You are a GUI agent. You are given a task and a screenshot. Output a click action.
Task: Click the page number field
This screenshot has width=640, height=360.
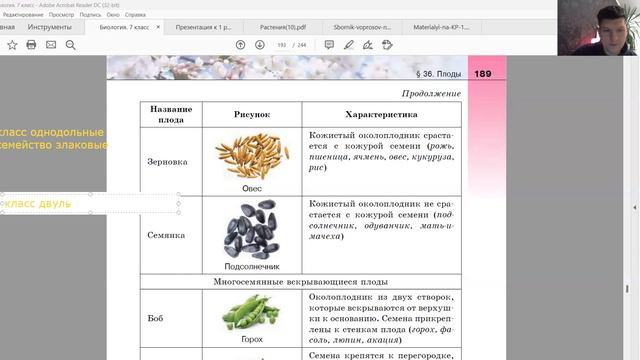[282, 45]
